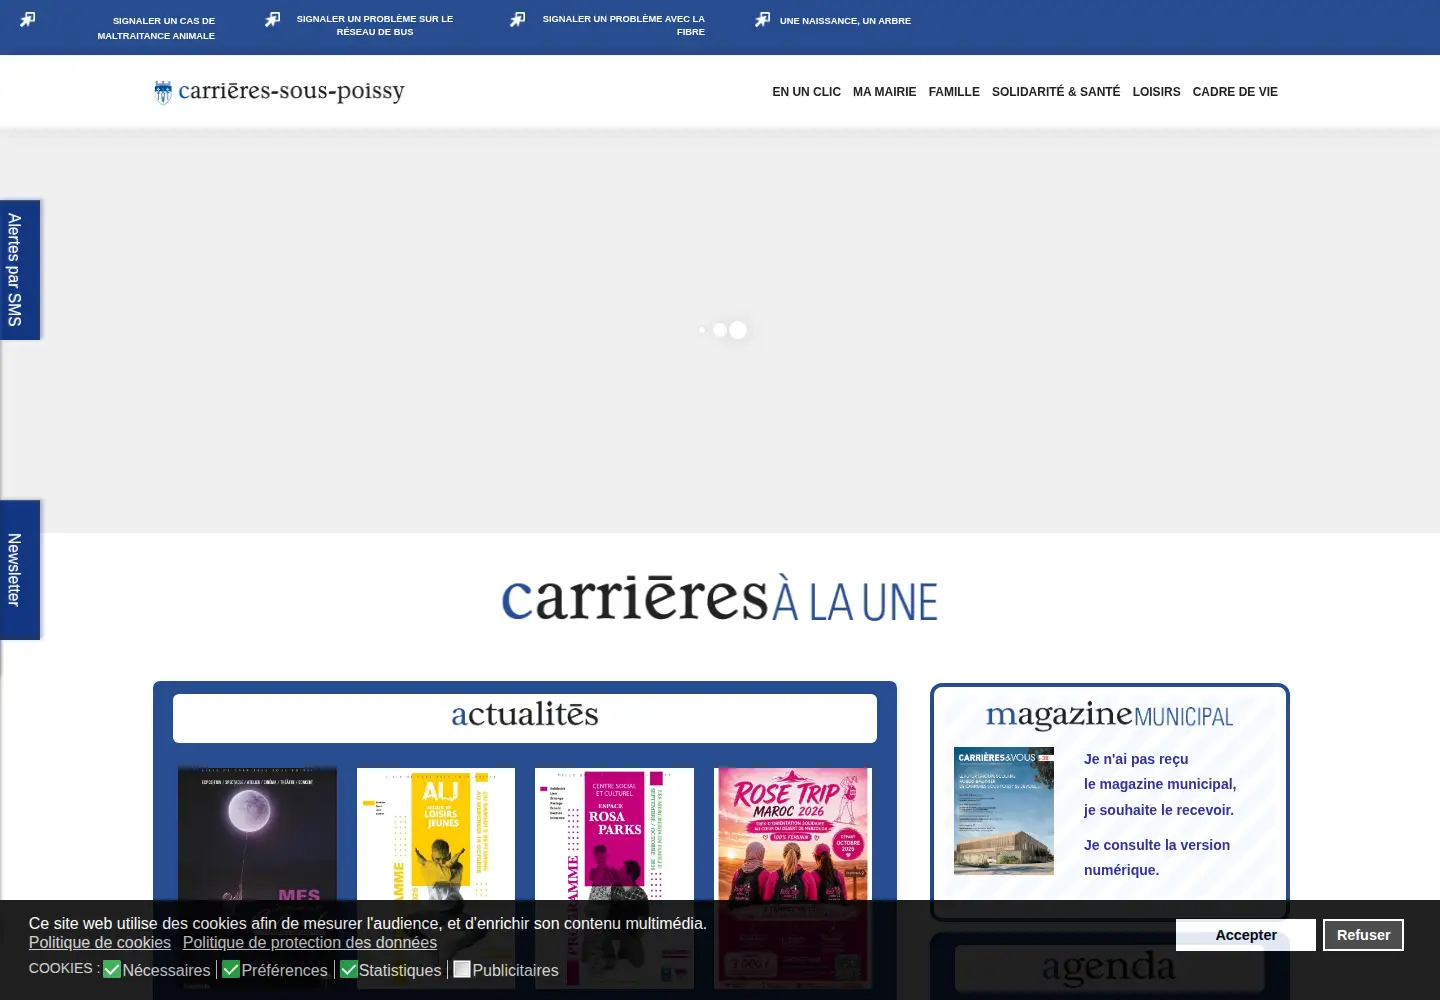This screenshot has width=1440, height=1000.
Task: Open the Rose Trip Maroc 2026 thumbnail
Action: click(793, 878)
